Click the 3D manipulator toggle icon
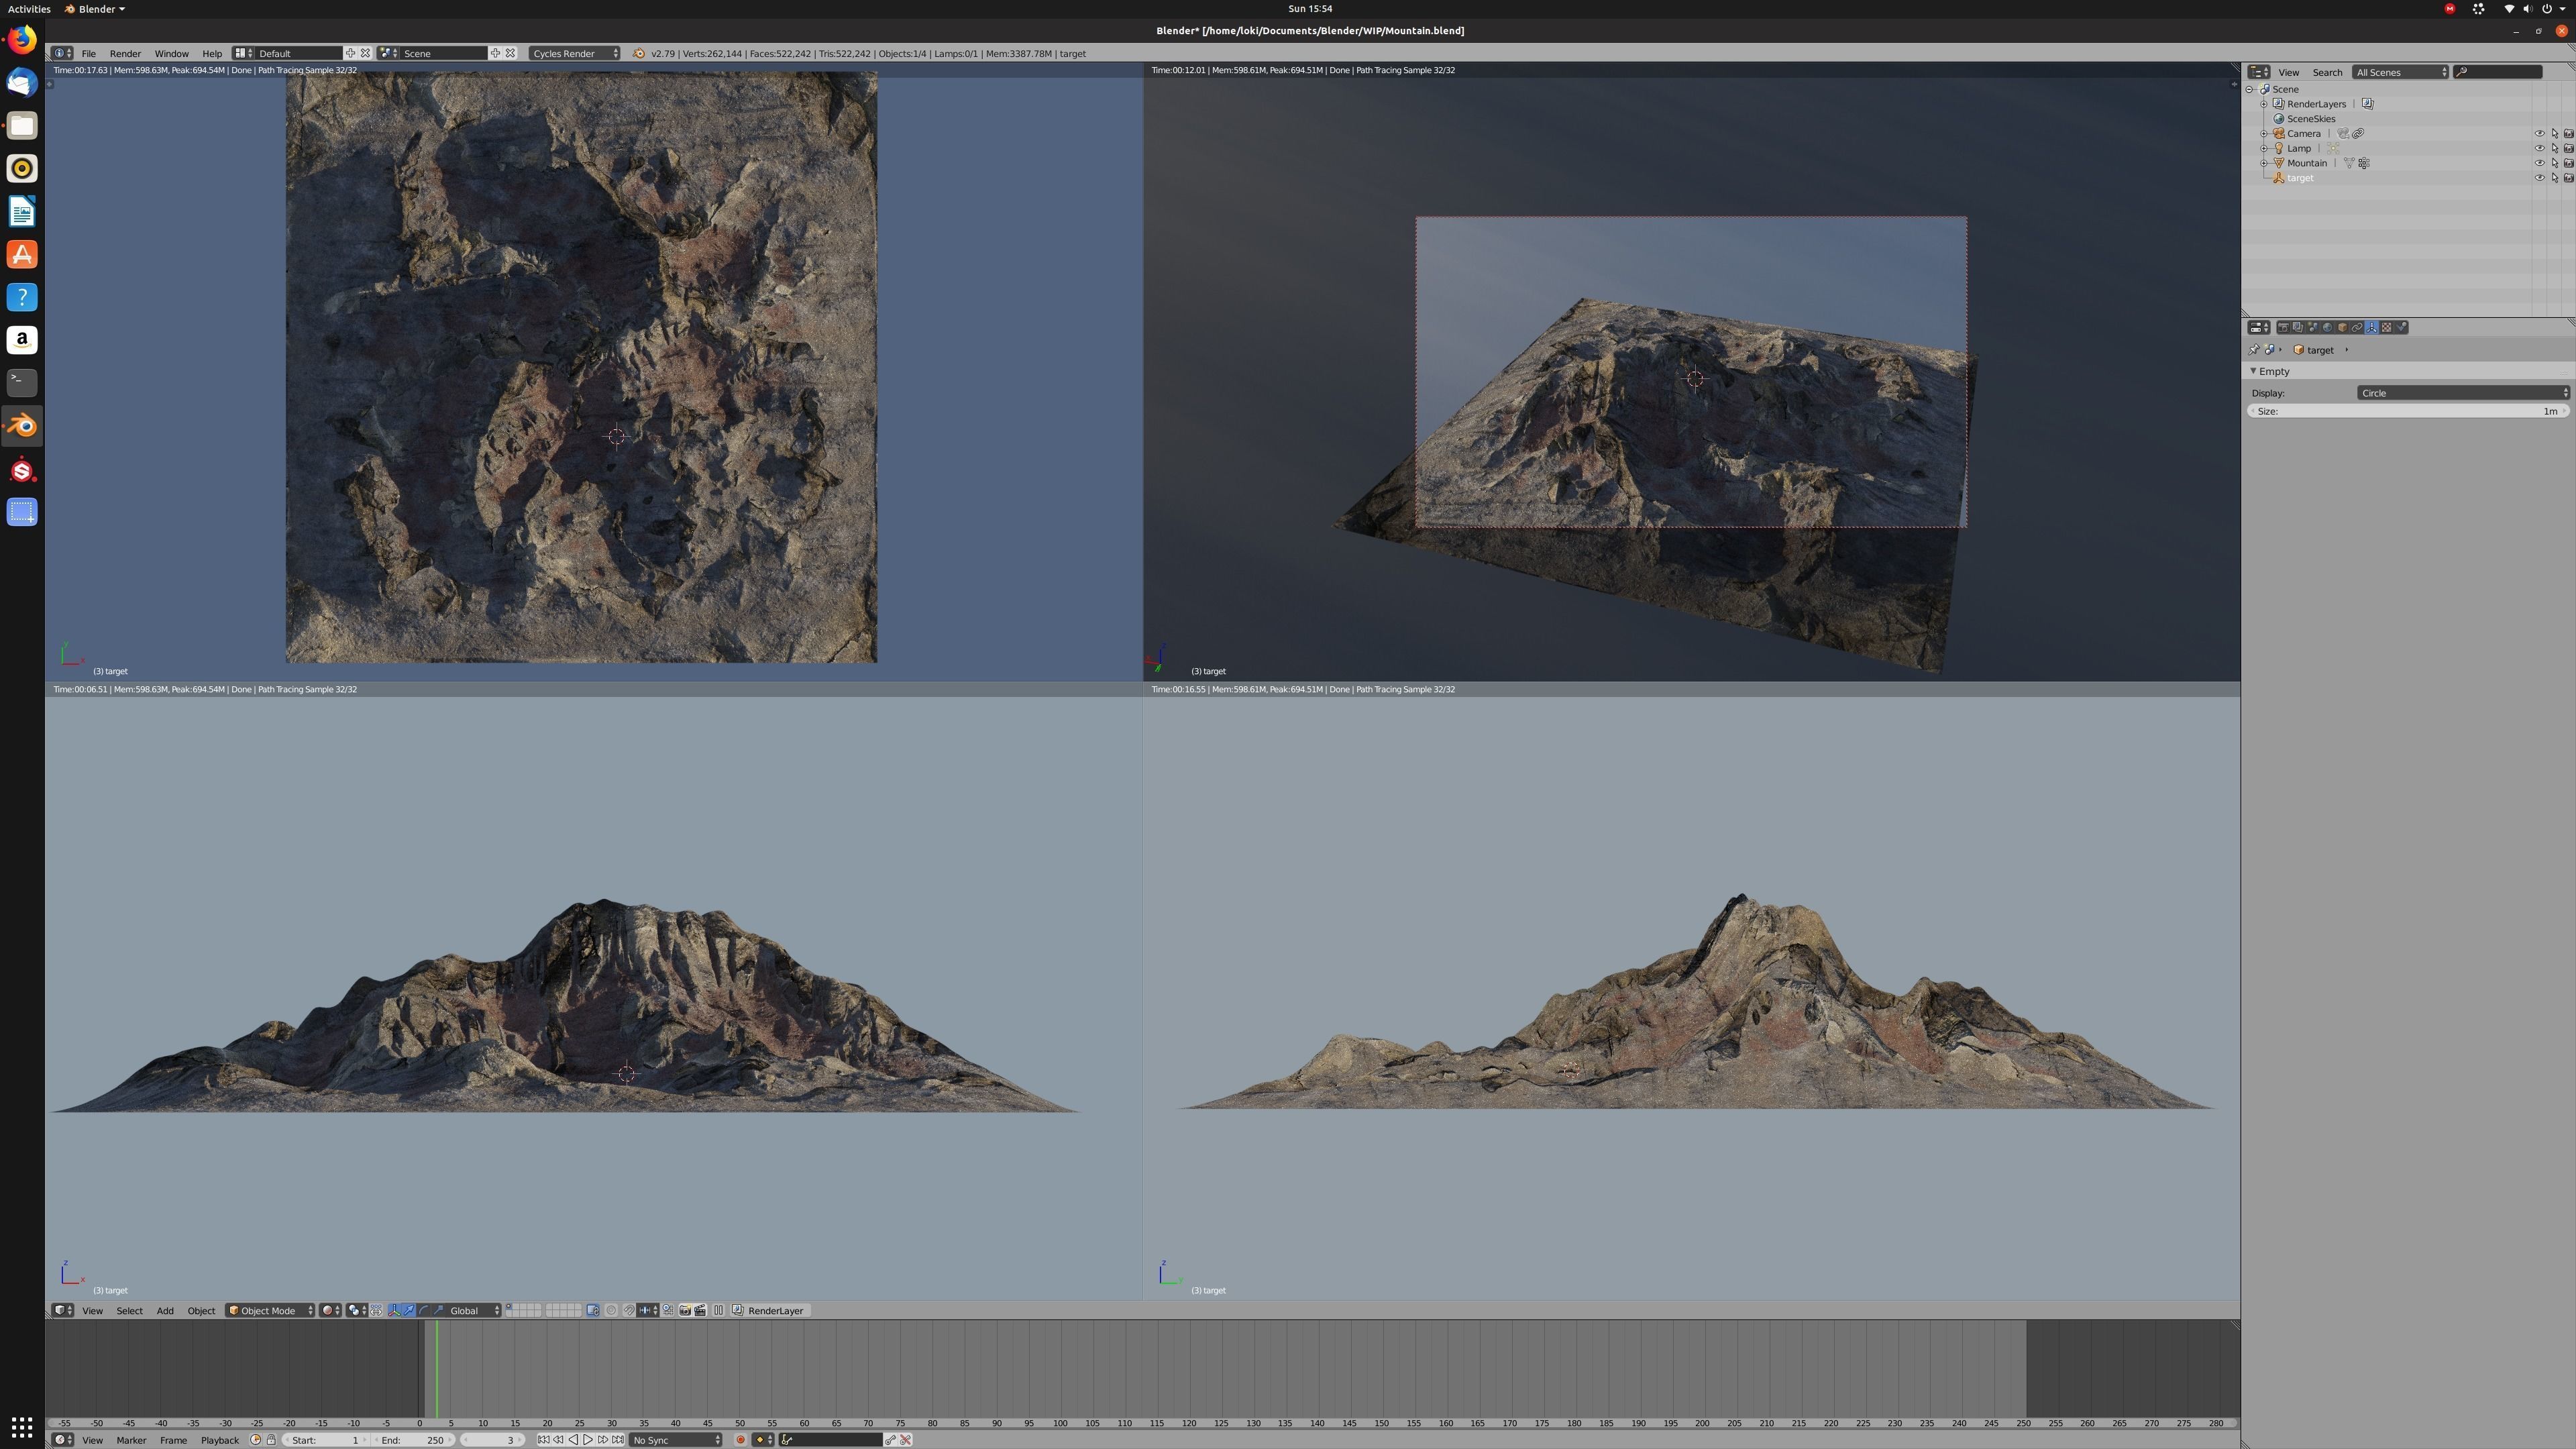Screen dimensions: 2576x1449 point(394,1311)
